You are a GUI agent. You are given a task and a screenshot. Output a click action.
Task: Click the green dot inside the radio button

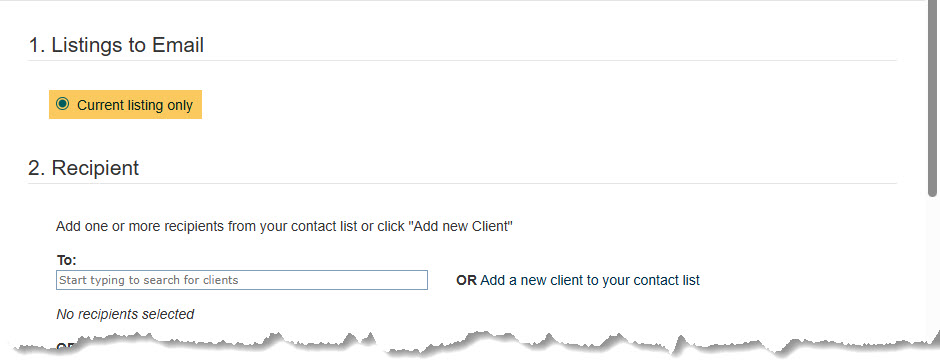[x=62, y=104]
